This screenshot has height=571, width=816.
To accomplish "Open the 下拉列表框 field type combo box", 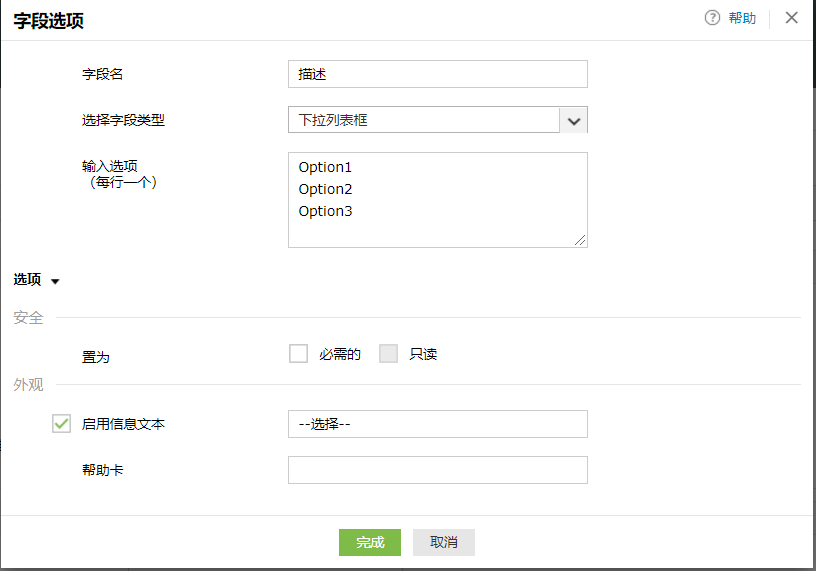I will (424, 120).
